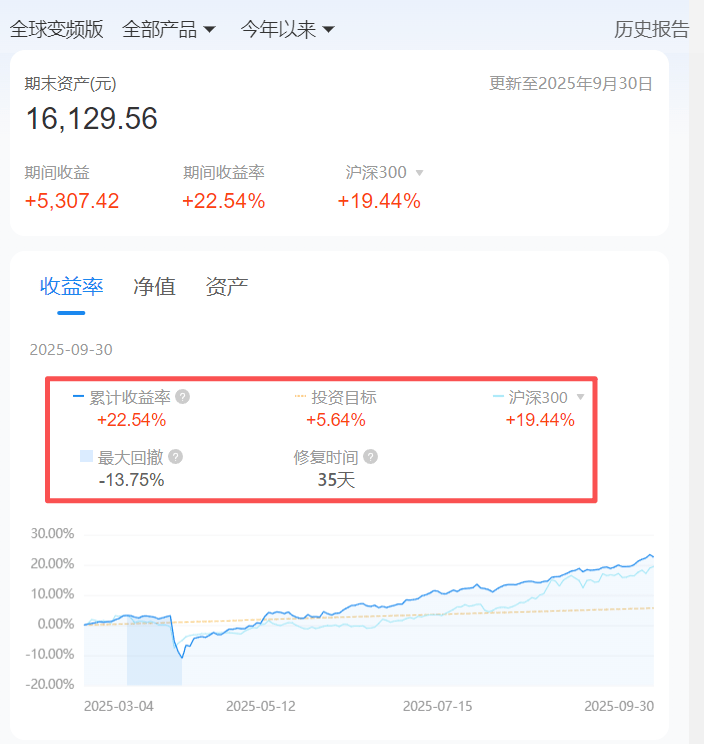Viewport: 704px width, 744px height.
Task: Switch to the 资产 tab
Action: (x=226, y=287)
